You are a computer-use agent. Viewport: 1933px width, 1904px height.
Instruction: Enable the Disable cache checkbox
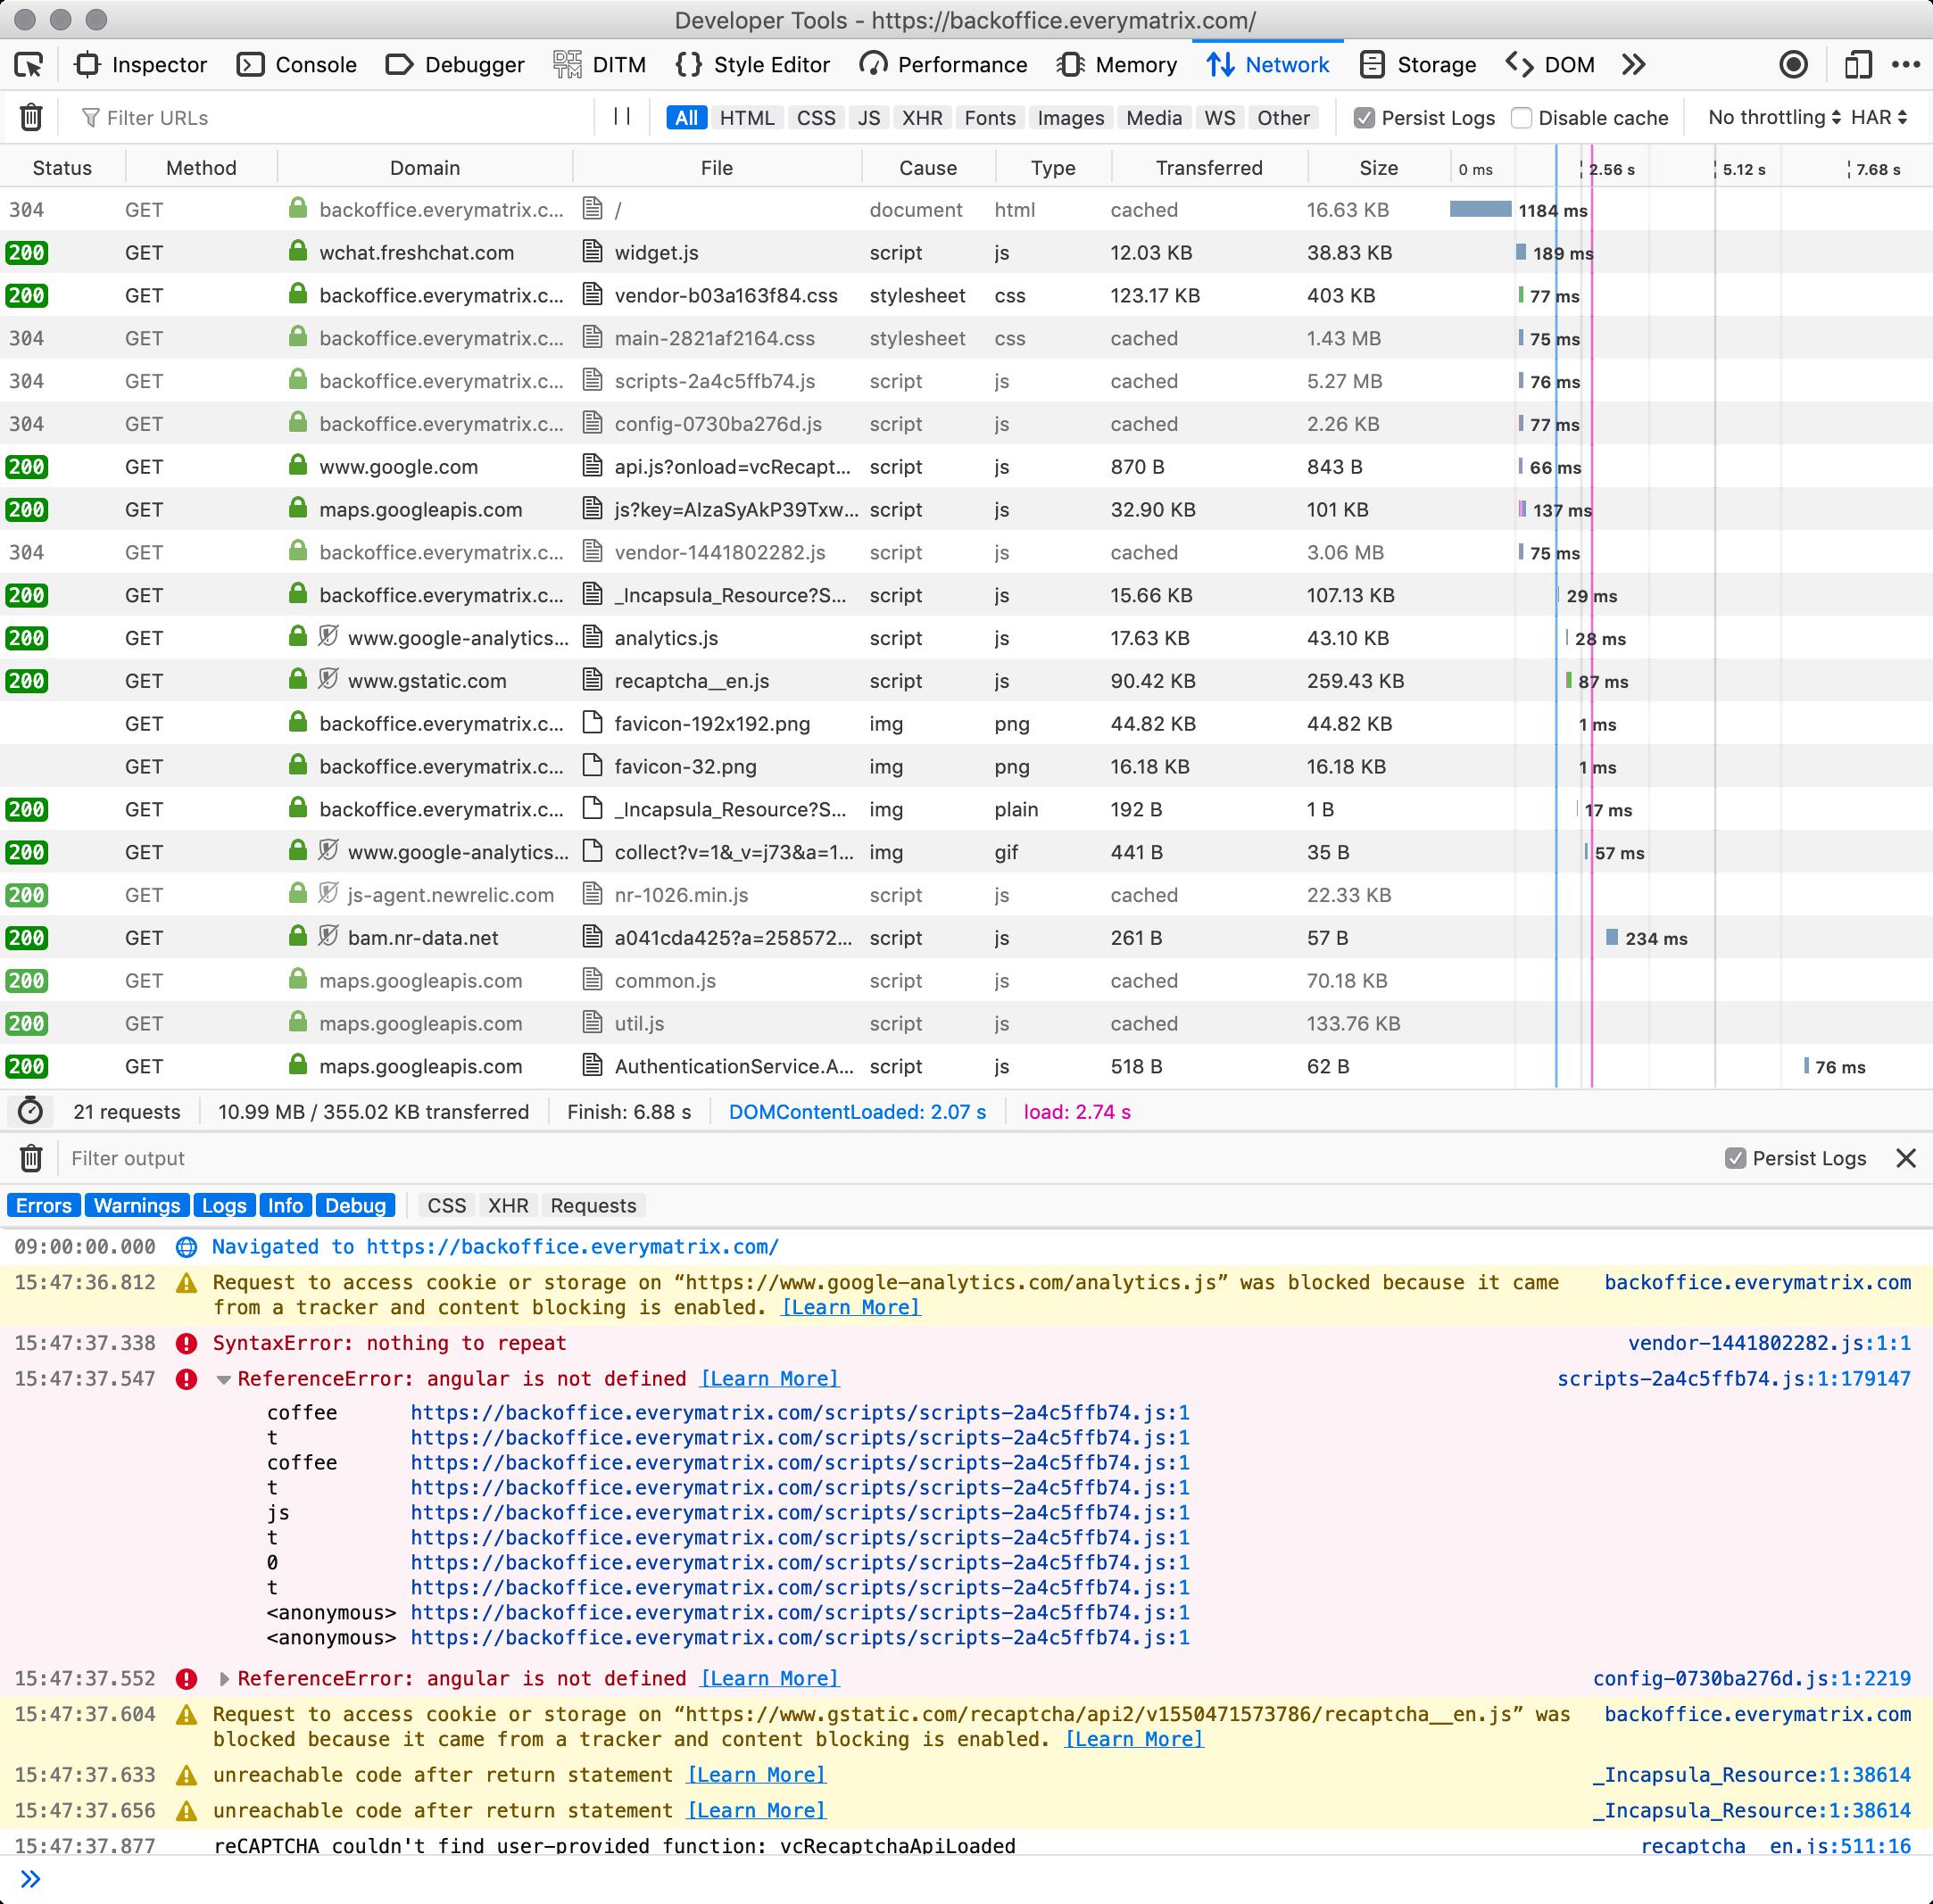pyautogui.click(x=1521, y=117)
